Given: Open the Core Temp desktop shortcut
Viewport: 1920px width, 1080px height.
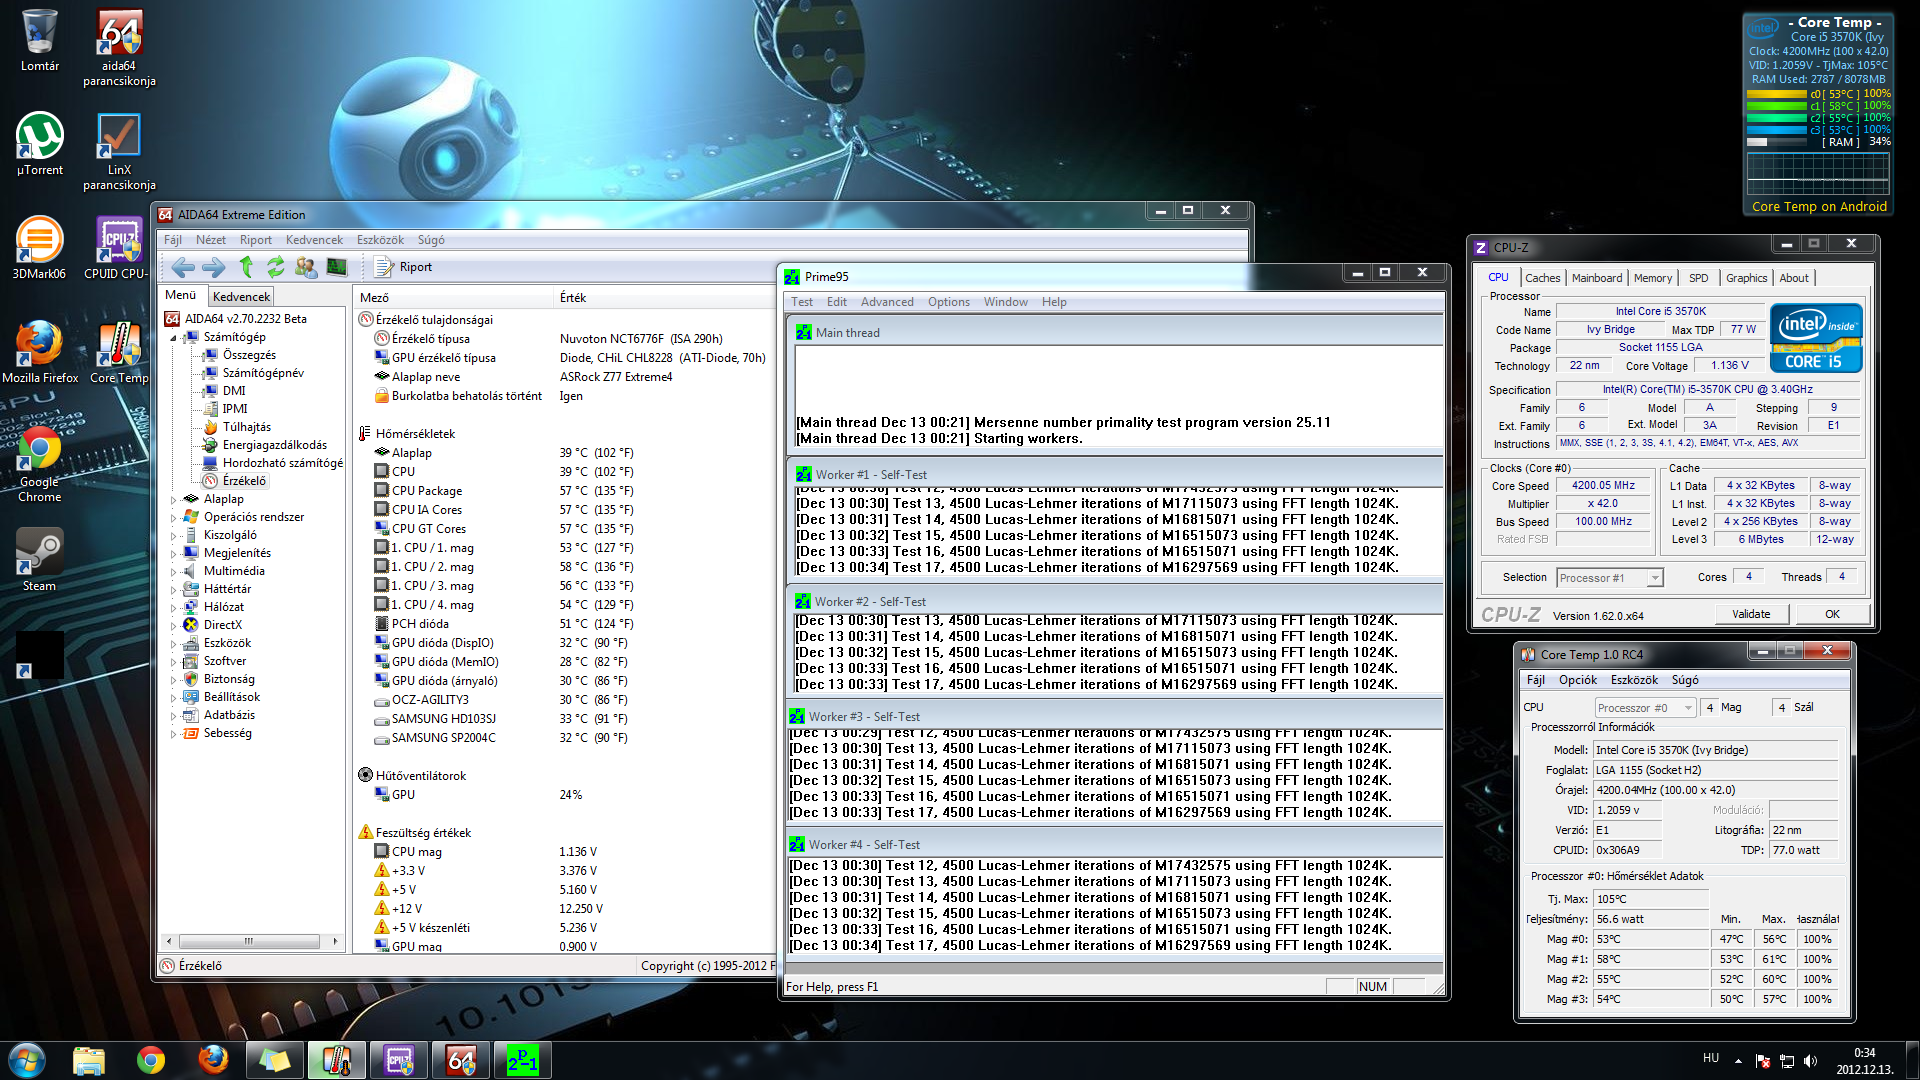Looking at the screenshot, I should point(119,353).
